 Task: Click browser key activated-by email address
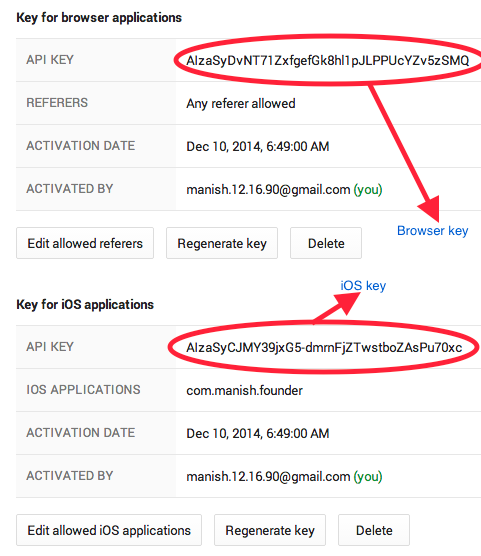click(x=268, y=190)
